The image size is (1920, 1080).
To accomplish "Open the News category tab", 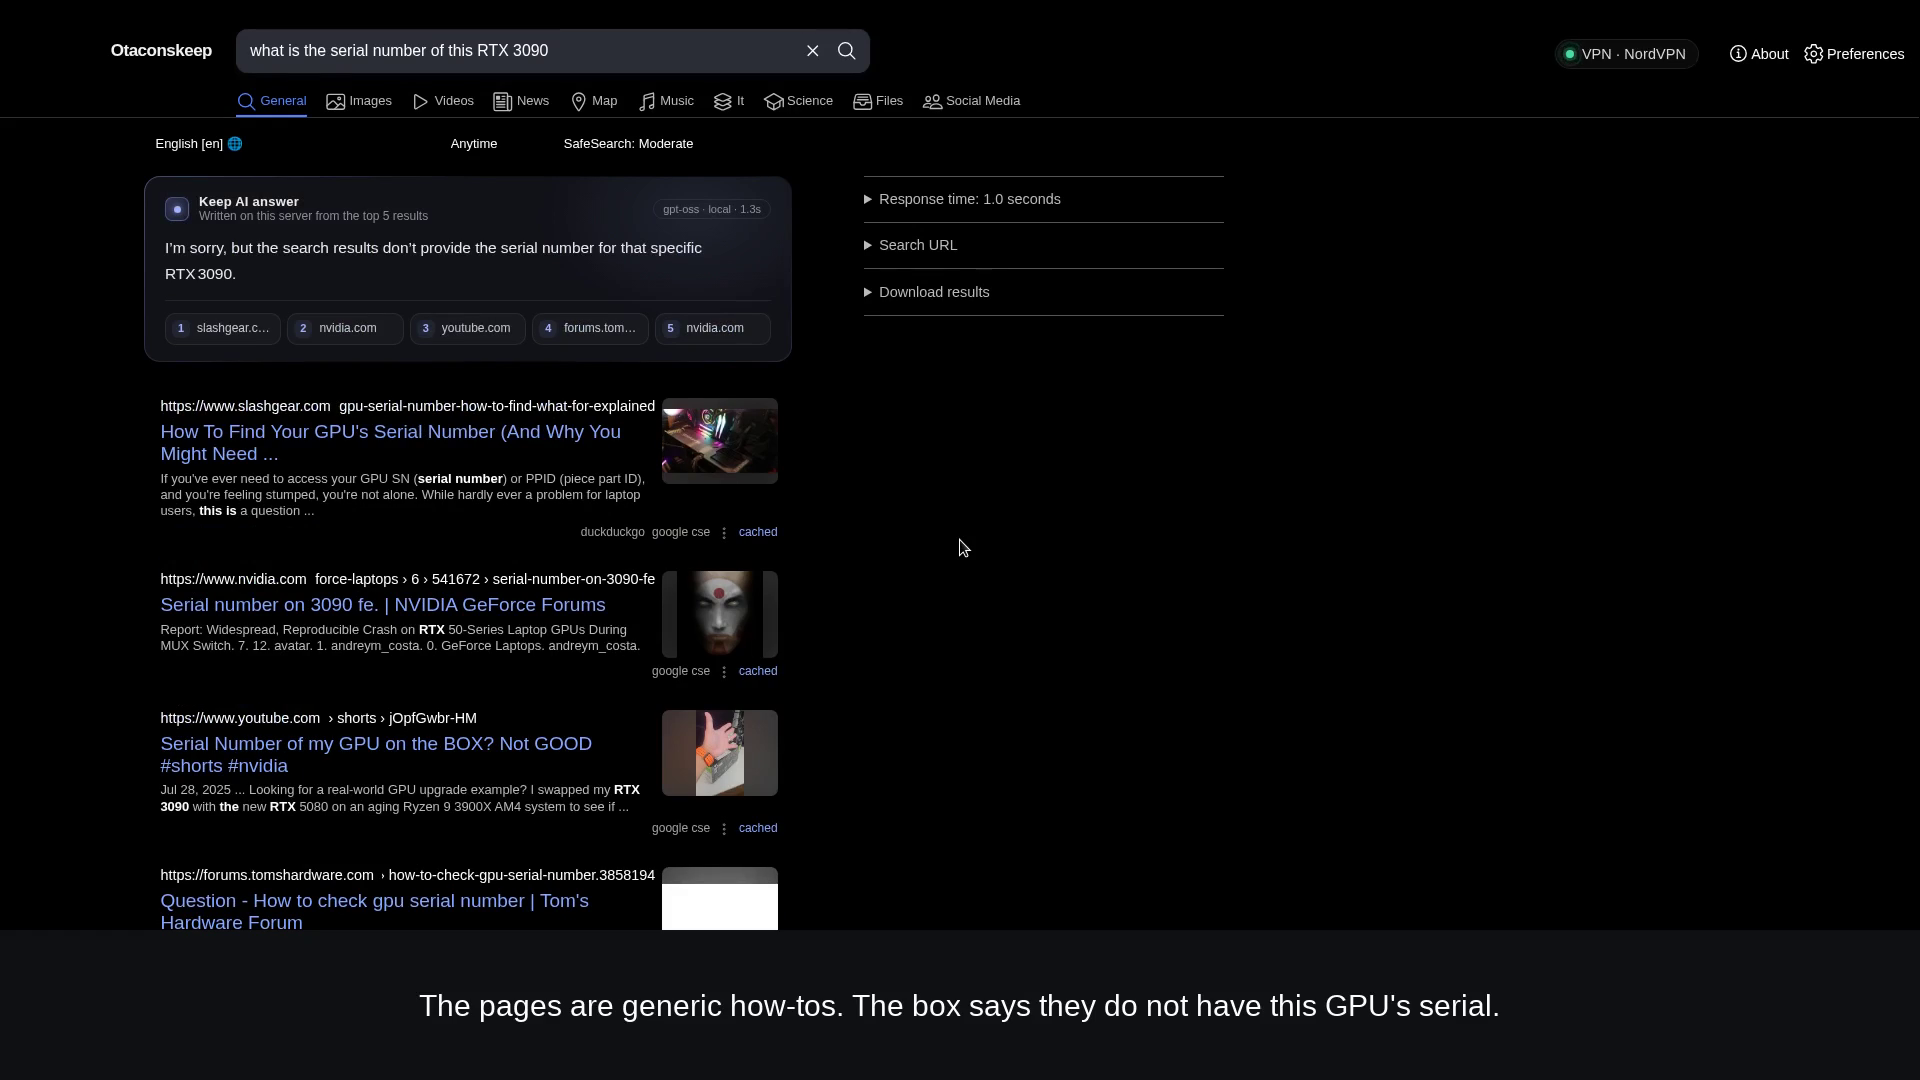I will point(521,101).
